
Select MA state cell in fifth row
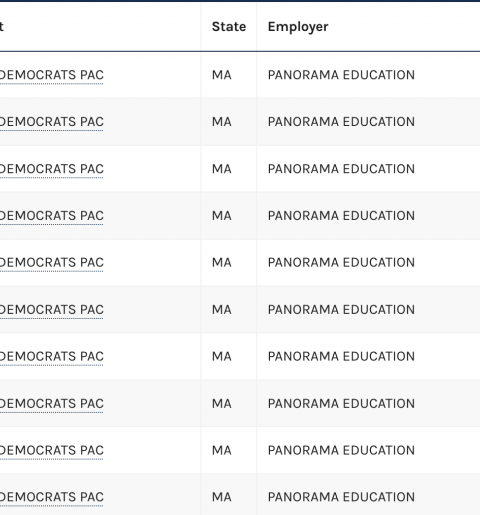click(x=222, y=262)
